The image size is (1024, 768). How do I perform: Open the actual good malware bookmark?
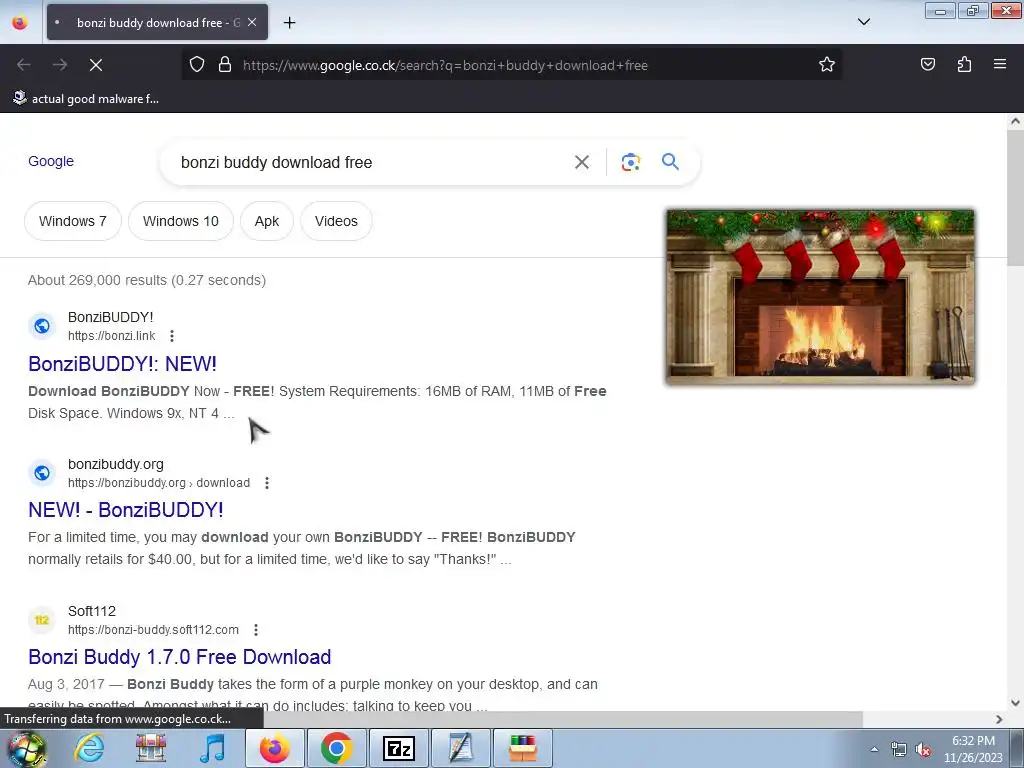(86, 99)
